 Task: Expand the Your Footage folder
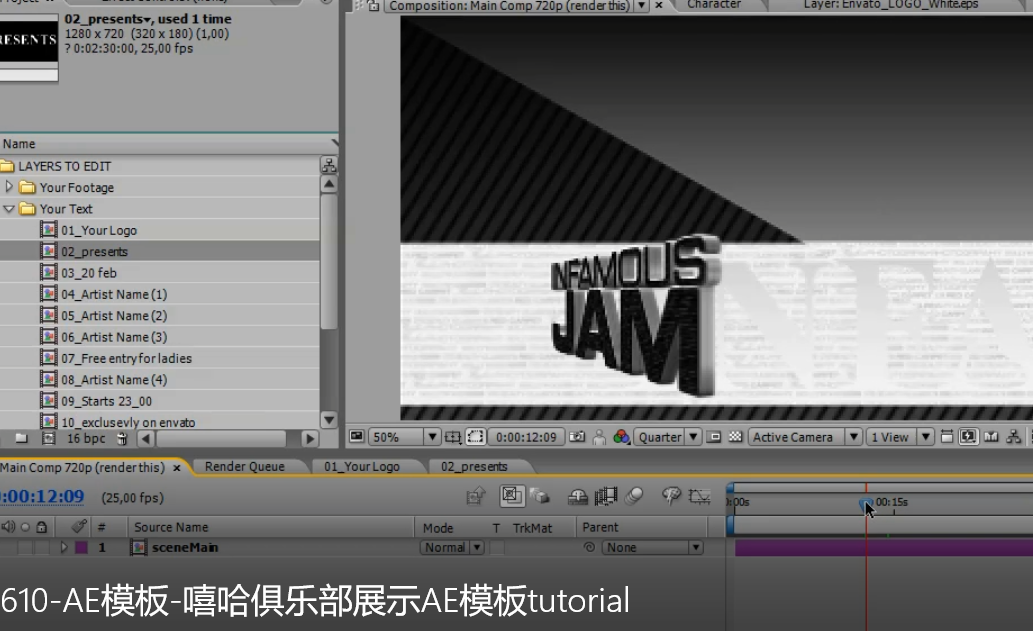pyautogui.click(x=9, y=187)
